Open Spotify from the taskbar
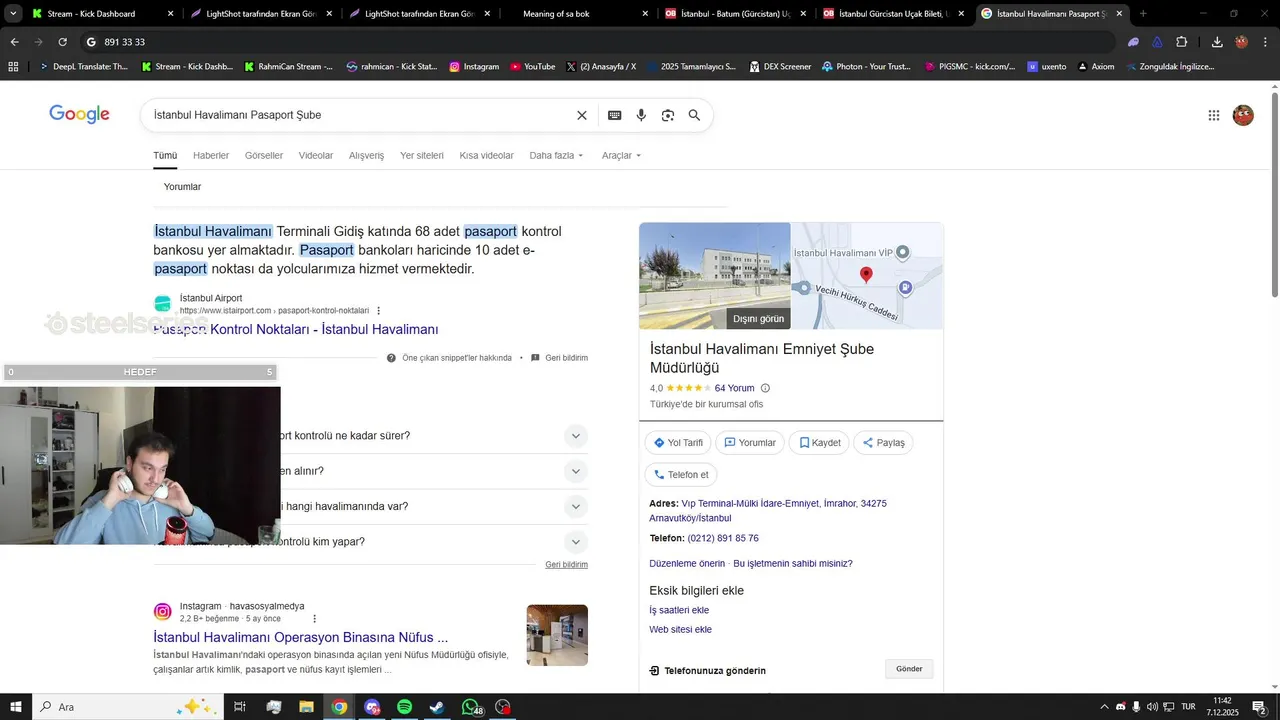Viewport: 1280px width, 720px height. click(404, 707)
